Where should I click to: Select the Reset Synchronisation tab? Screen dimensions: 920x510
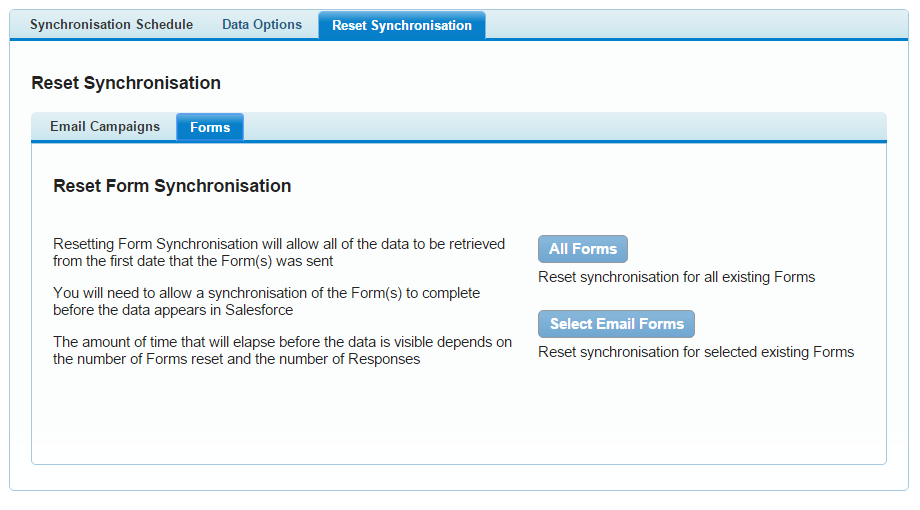click(402, 25)
